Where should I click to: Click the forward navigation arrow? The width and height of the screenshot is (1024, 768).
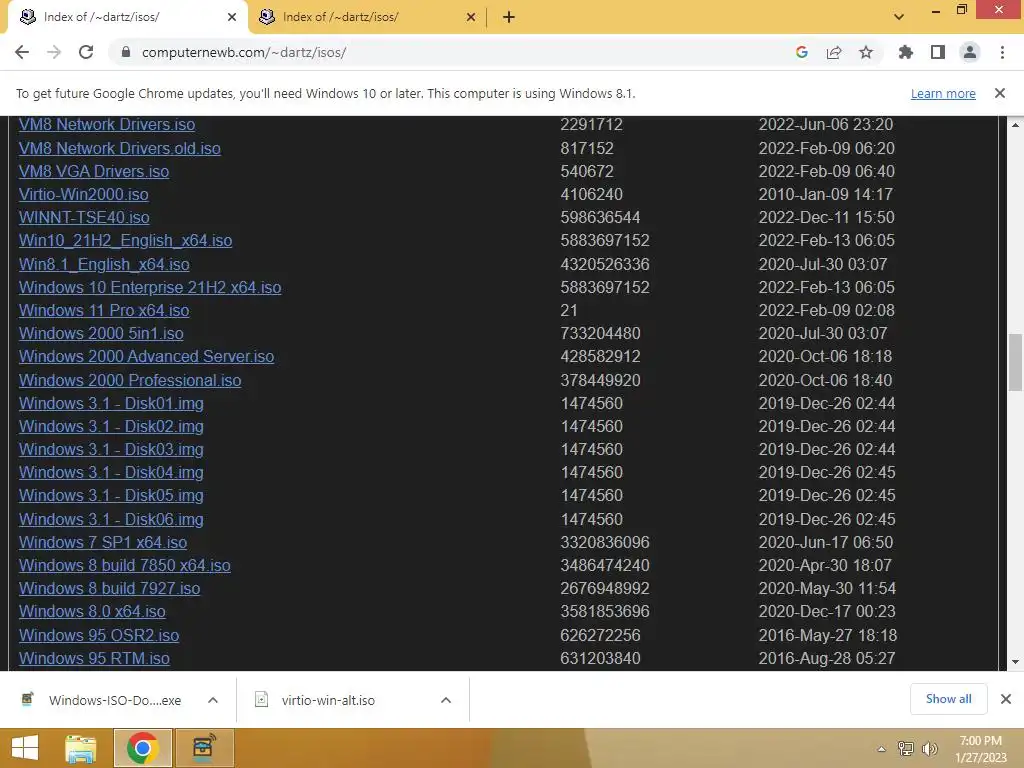pyautogui.click(x=54, y=52)
